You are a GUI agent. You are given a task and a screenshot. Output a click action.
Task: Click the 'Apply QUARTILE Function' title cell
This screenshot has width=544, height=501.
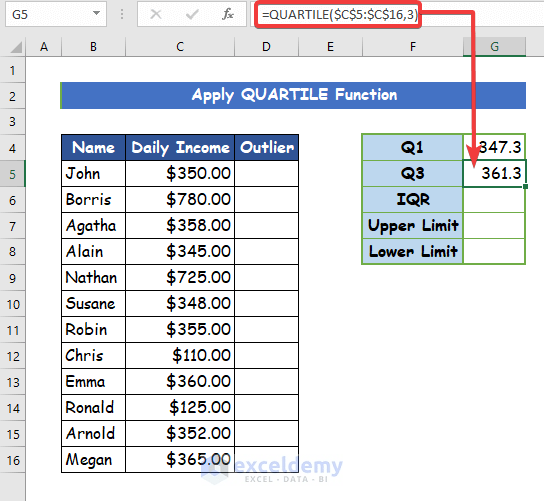coord(294,95)
